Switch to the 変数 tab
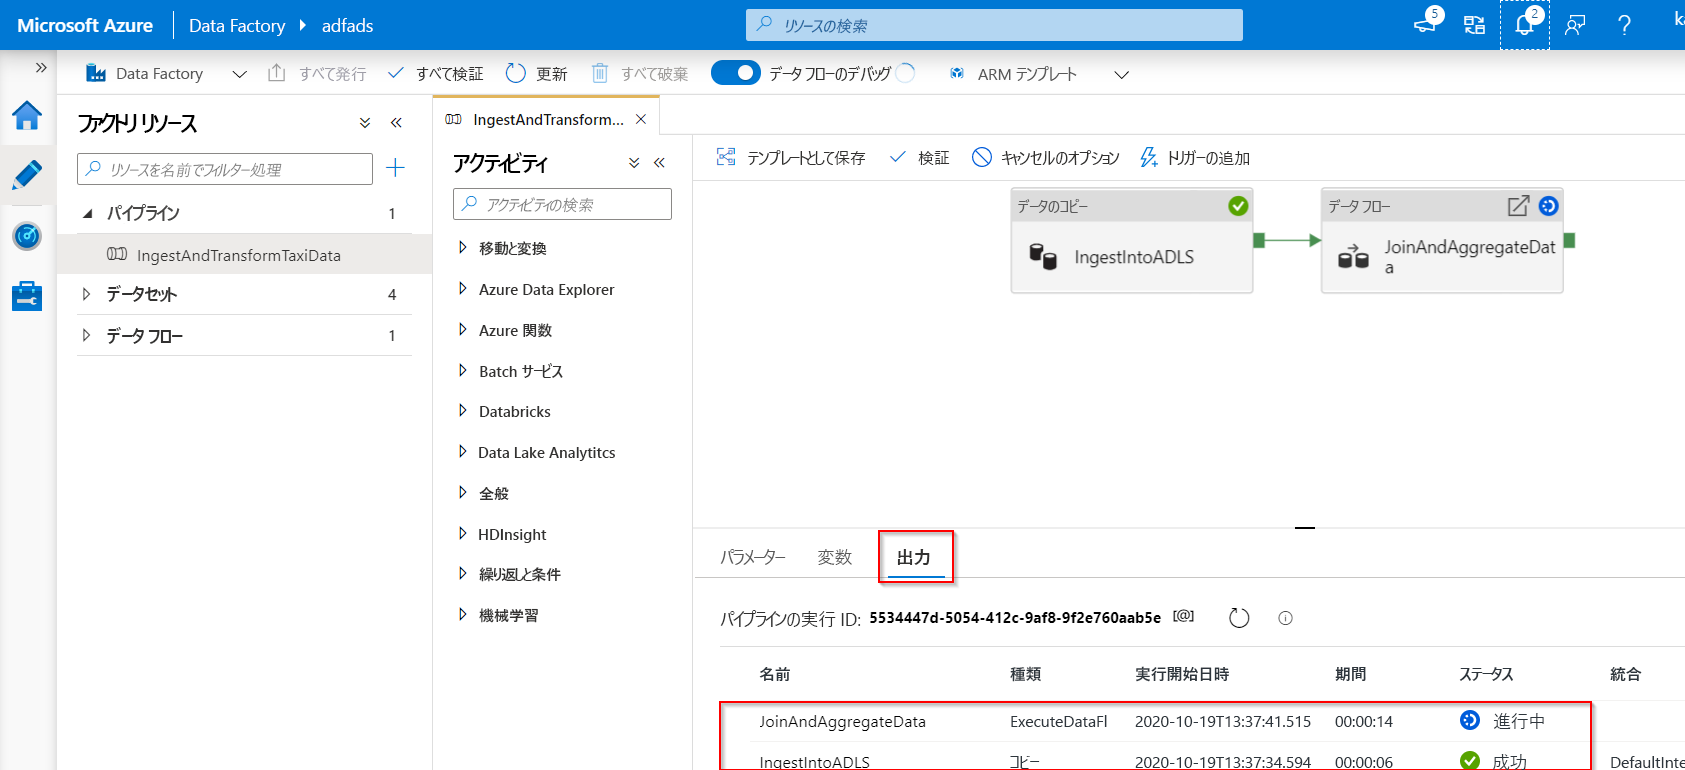The height and width of the screenshot is (770, 1685). coord(835,557)
